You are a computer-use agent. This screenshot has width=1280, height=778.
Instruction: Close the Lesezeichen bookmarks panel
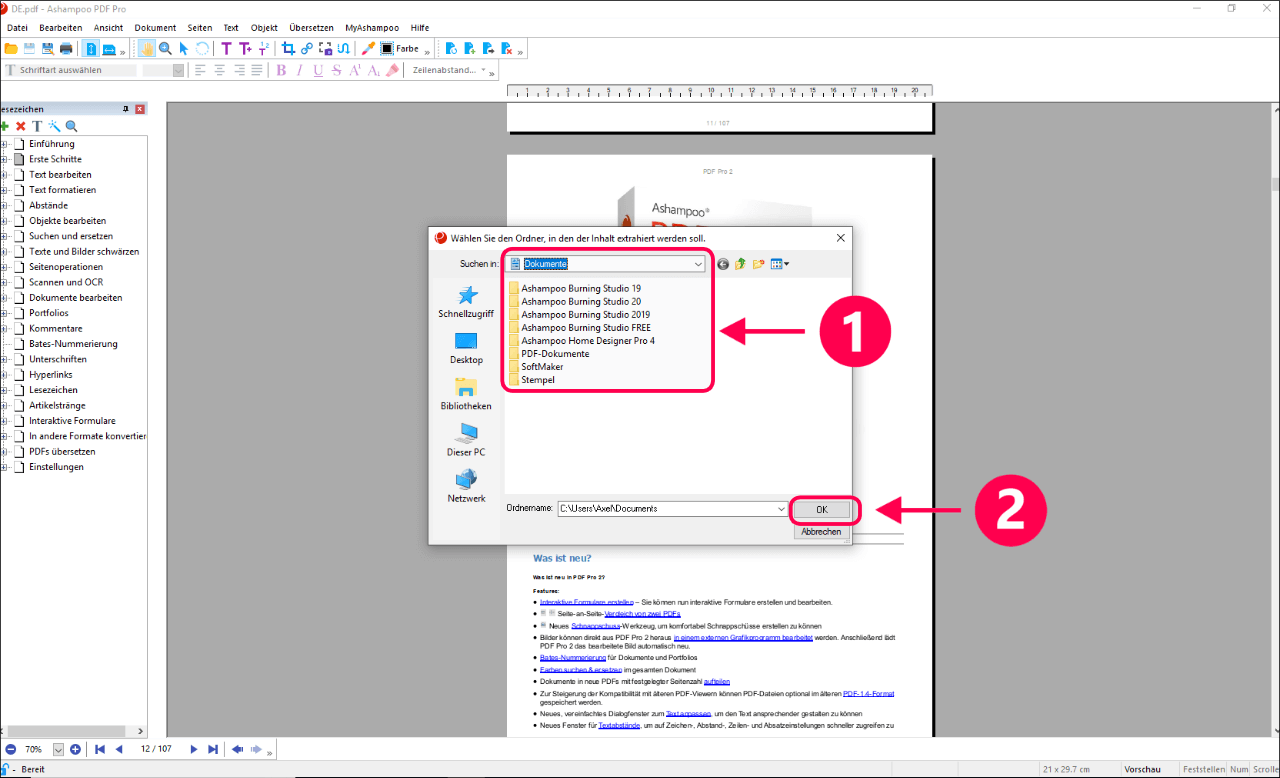pos(140,109)
